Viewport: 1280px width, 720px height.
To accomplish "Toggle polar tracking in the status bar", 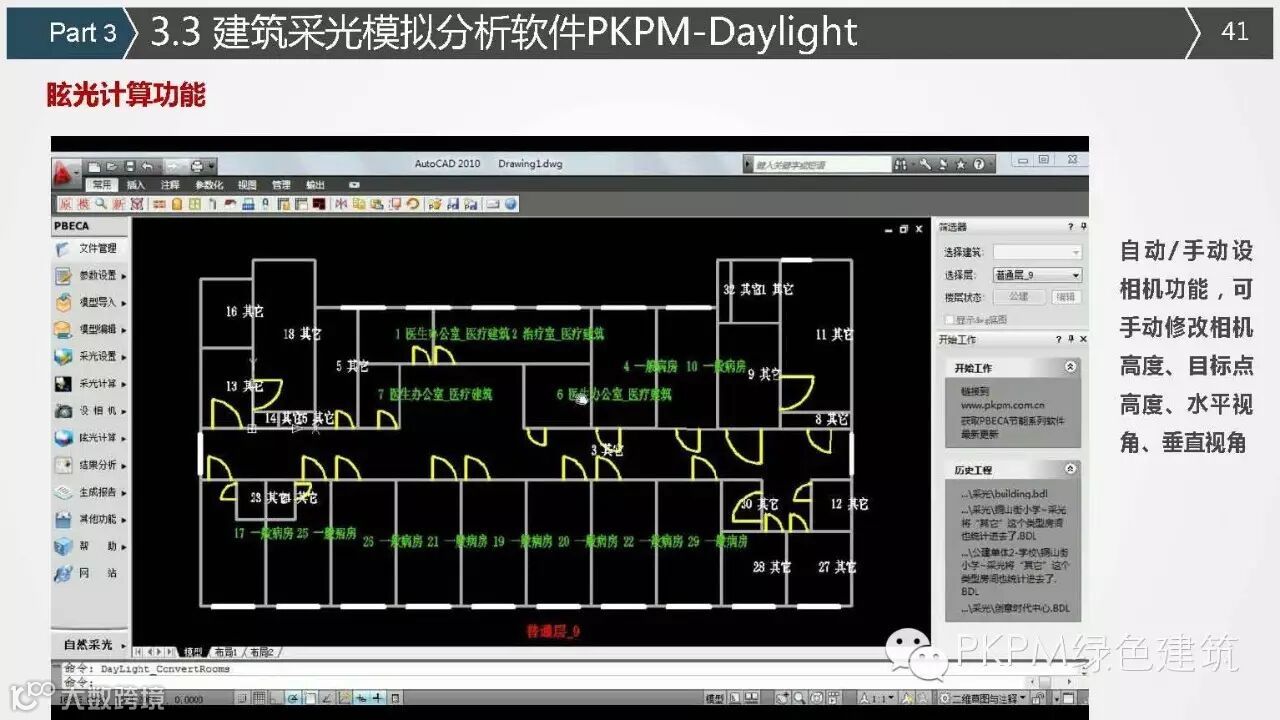I will click(x=293, y=698).
